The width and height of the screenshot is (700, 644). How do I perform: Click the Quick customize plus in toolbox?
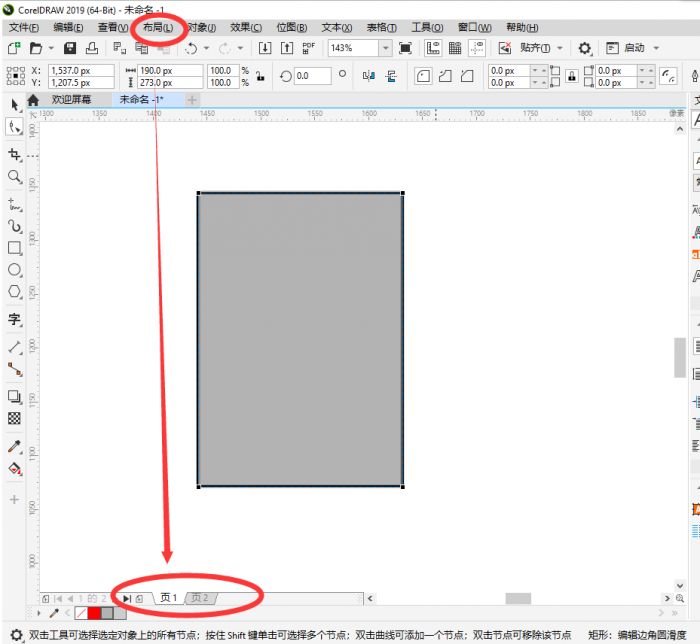pos(14,499)
